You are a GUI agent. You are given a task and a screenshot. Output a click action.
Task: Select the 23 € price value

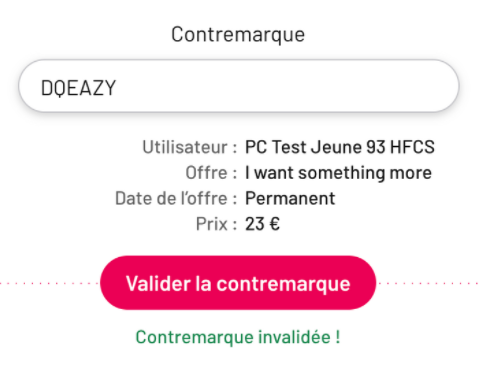tap(262, 224)
